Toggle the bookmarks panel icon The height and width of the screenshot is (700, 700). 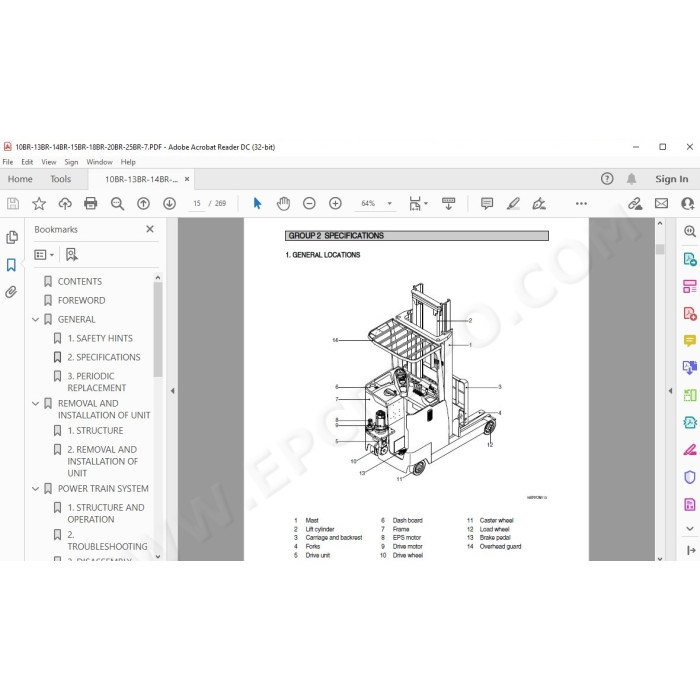11,265
